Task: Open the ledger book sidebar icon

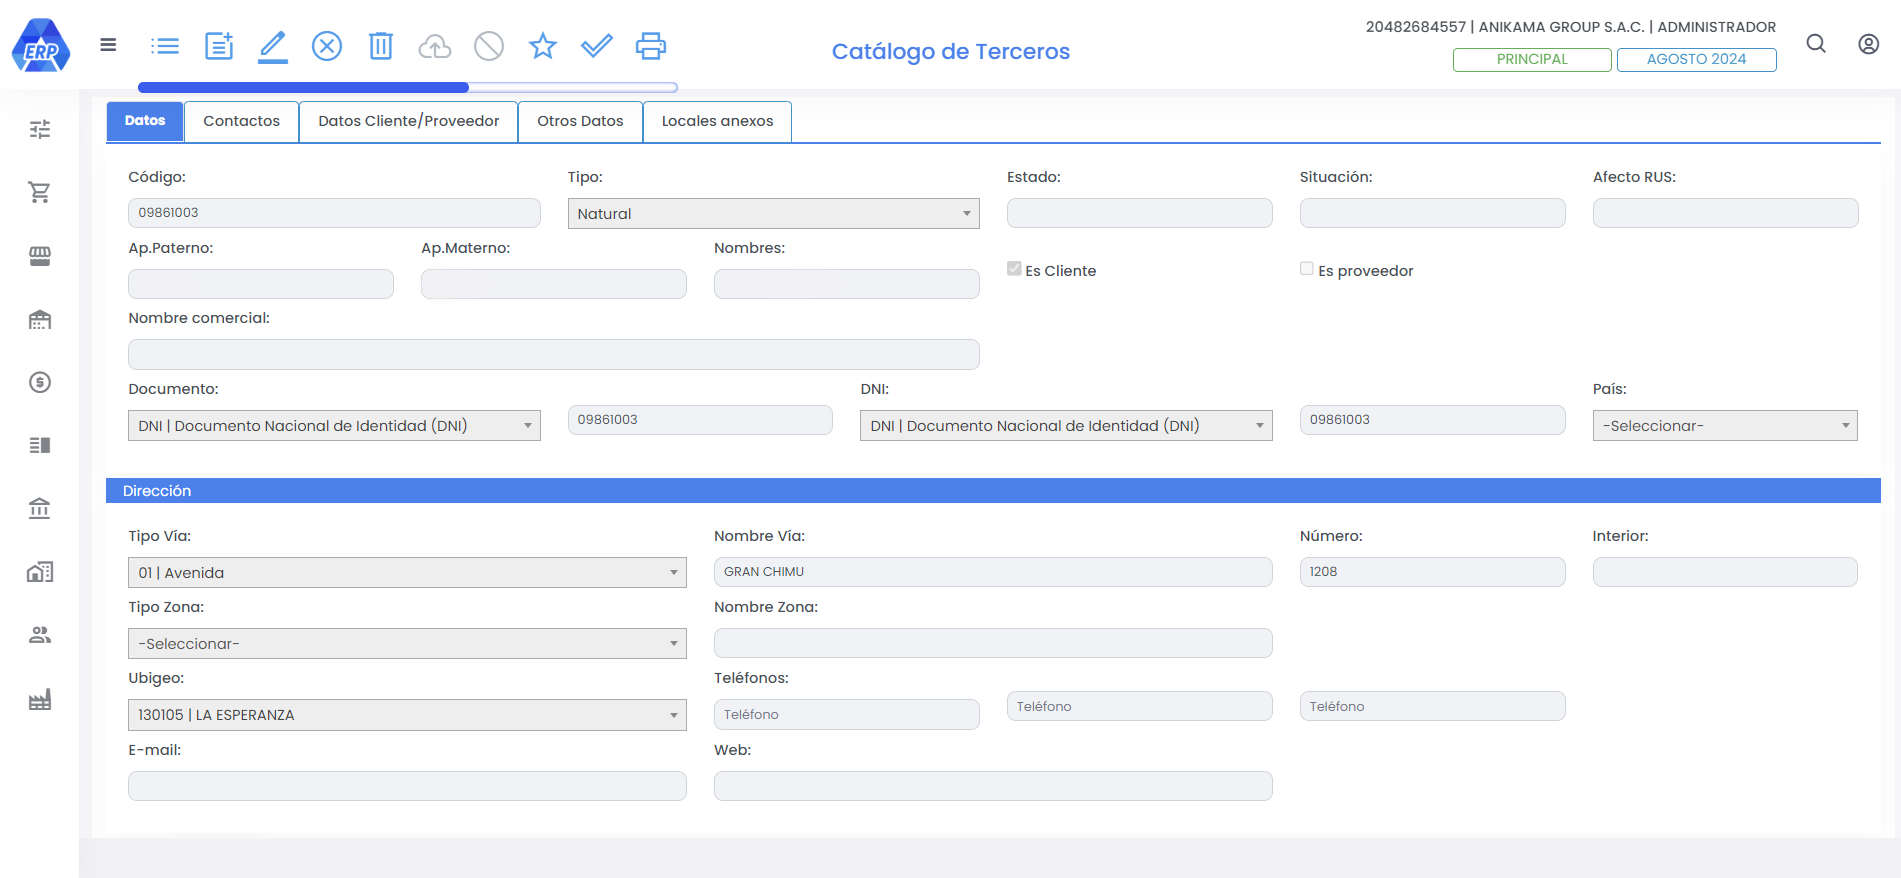Action: [x=40, y=445]
